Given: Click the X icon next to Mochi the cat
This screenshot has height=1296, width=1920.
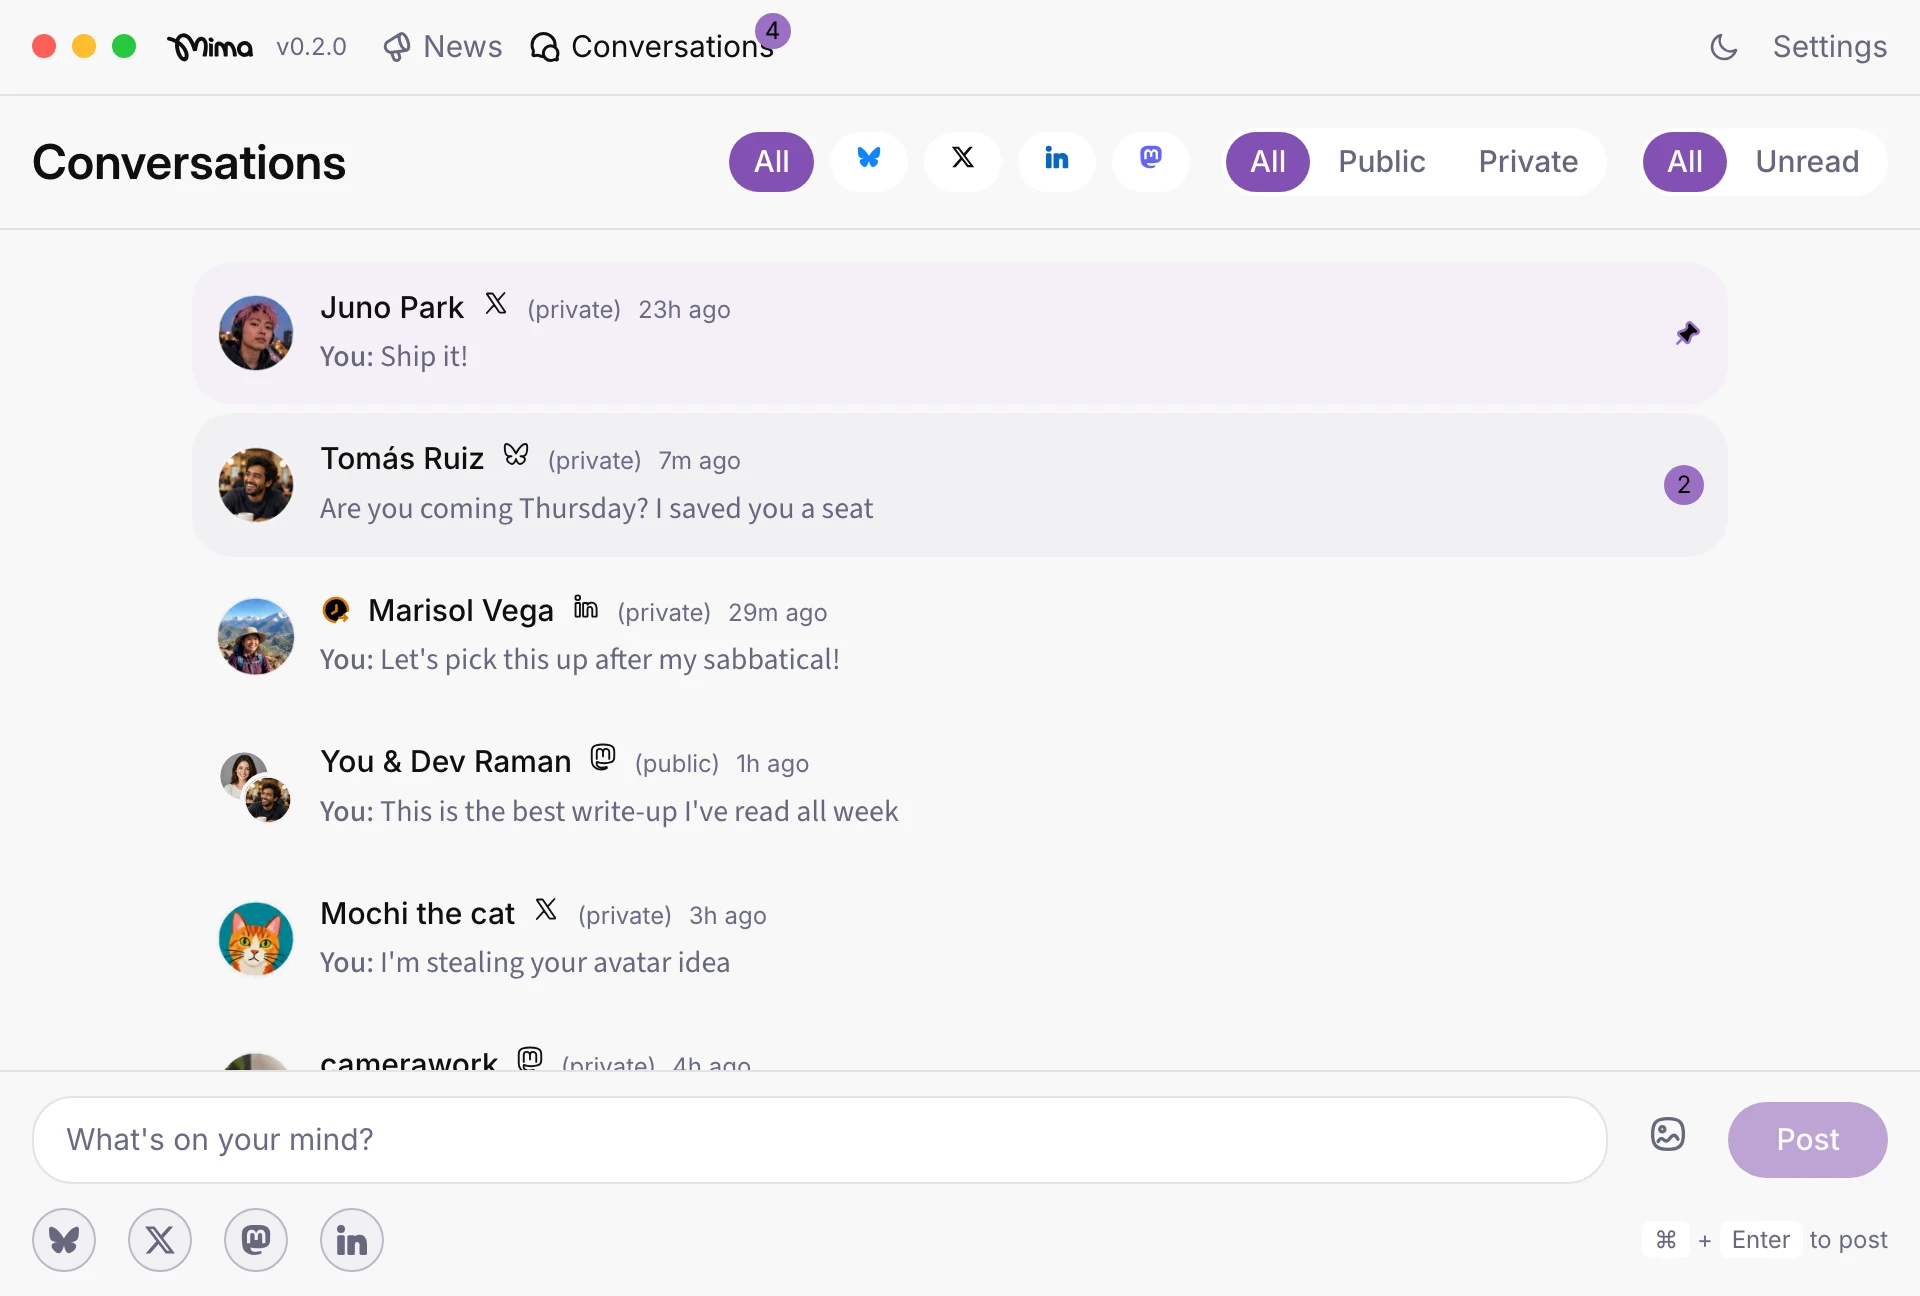Looking at the screenshot, I should click(x=546, y=910).
